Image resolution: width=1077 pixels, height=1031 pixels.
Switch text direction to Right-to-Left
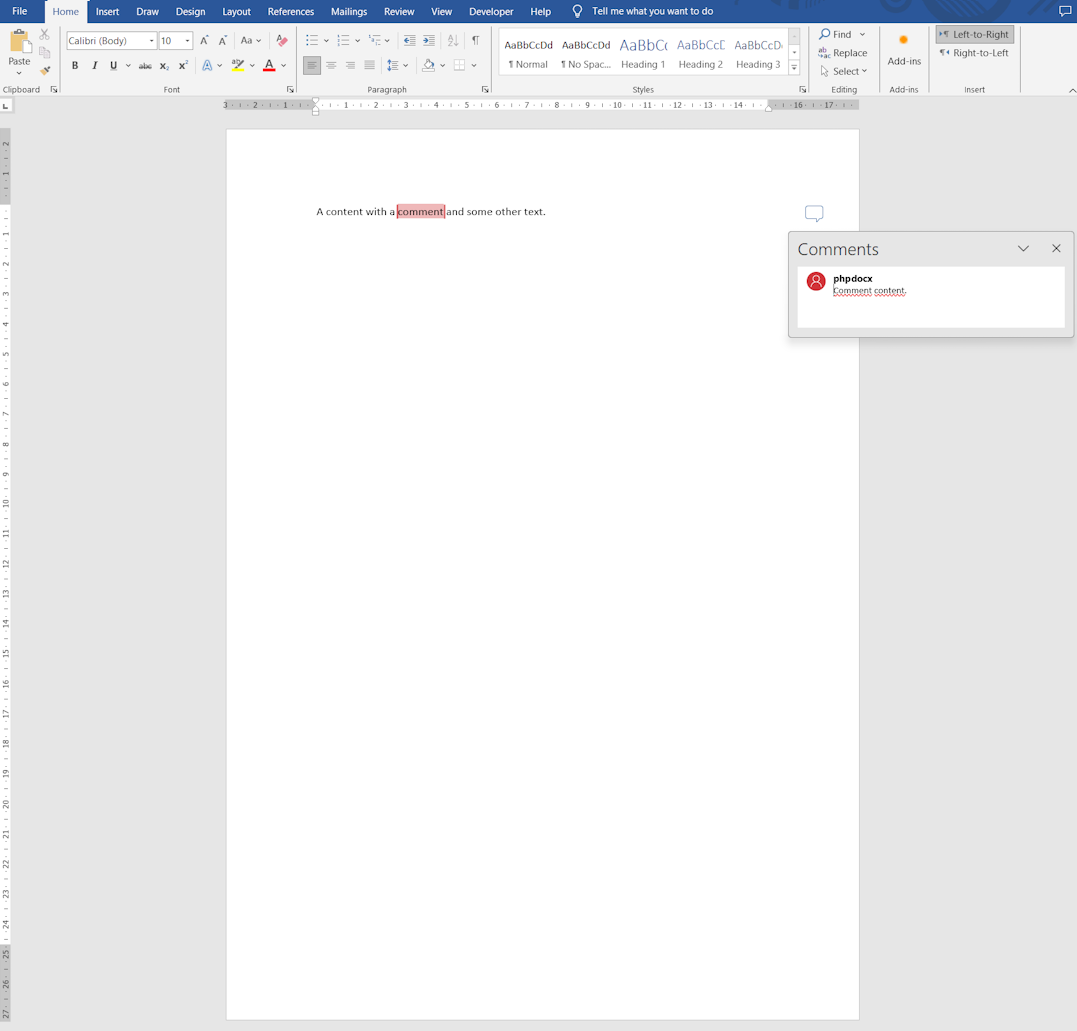coord(974,53)
